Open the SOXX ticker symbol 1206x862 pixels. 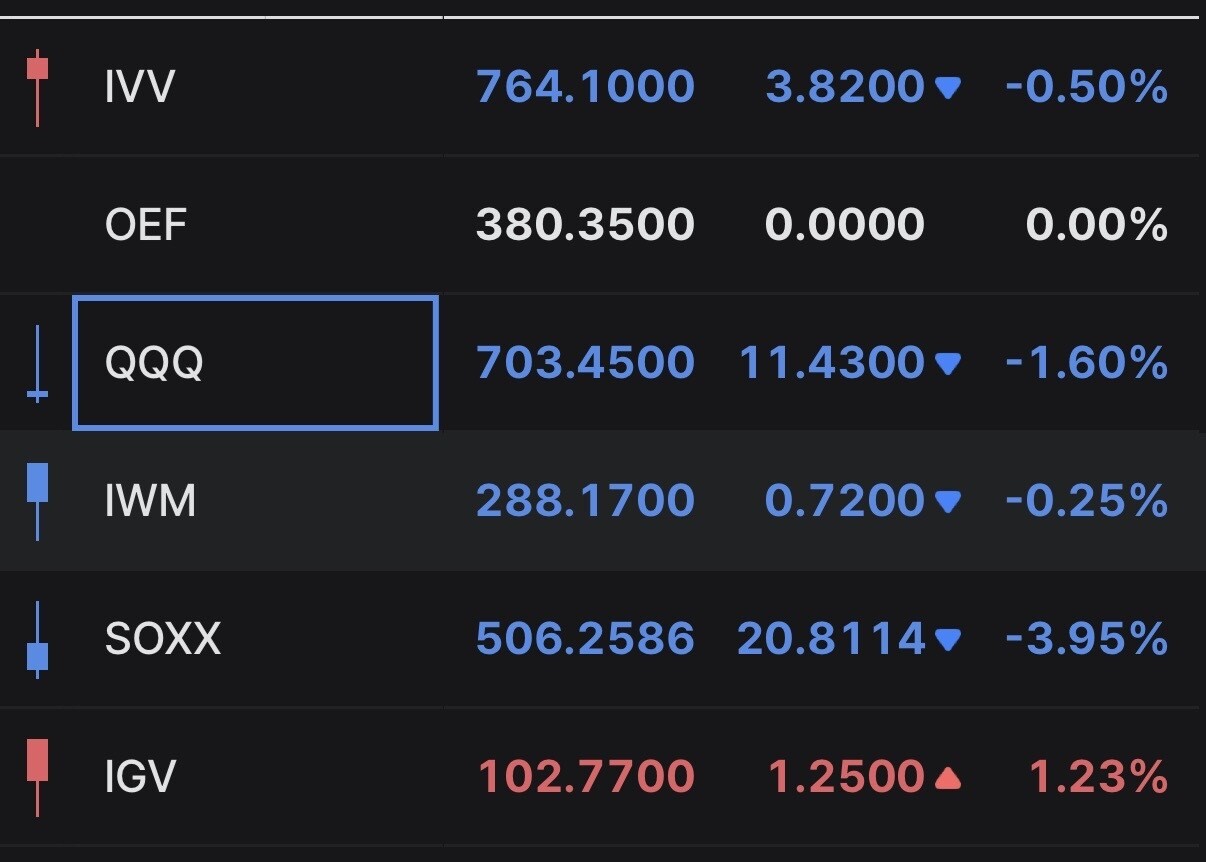coord(163,638)
